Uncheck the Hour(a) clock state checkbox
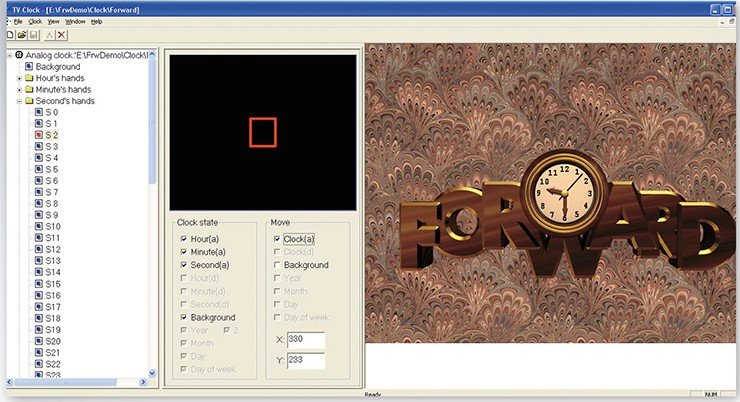The height and width of the screenshot is (402, 740). tap(184, 239)
